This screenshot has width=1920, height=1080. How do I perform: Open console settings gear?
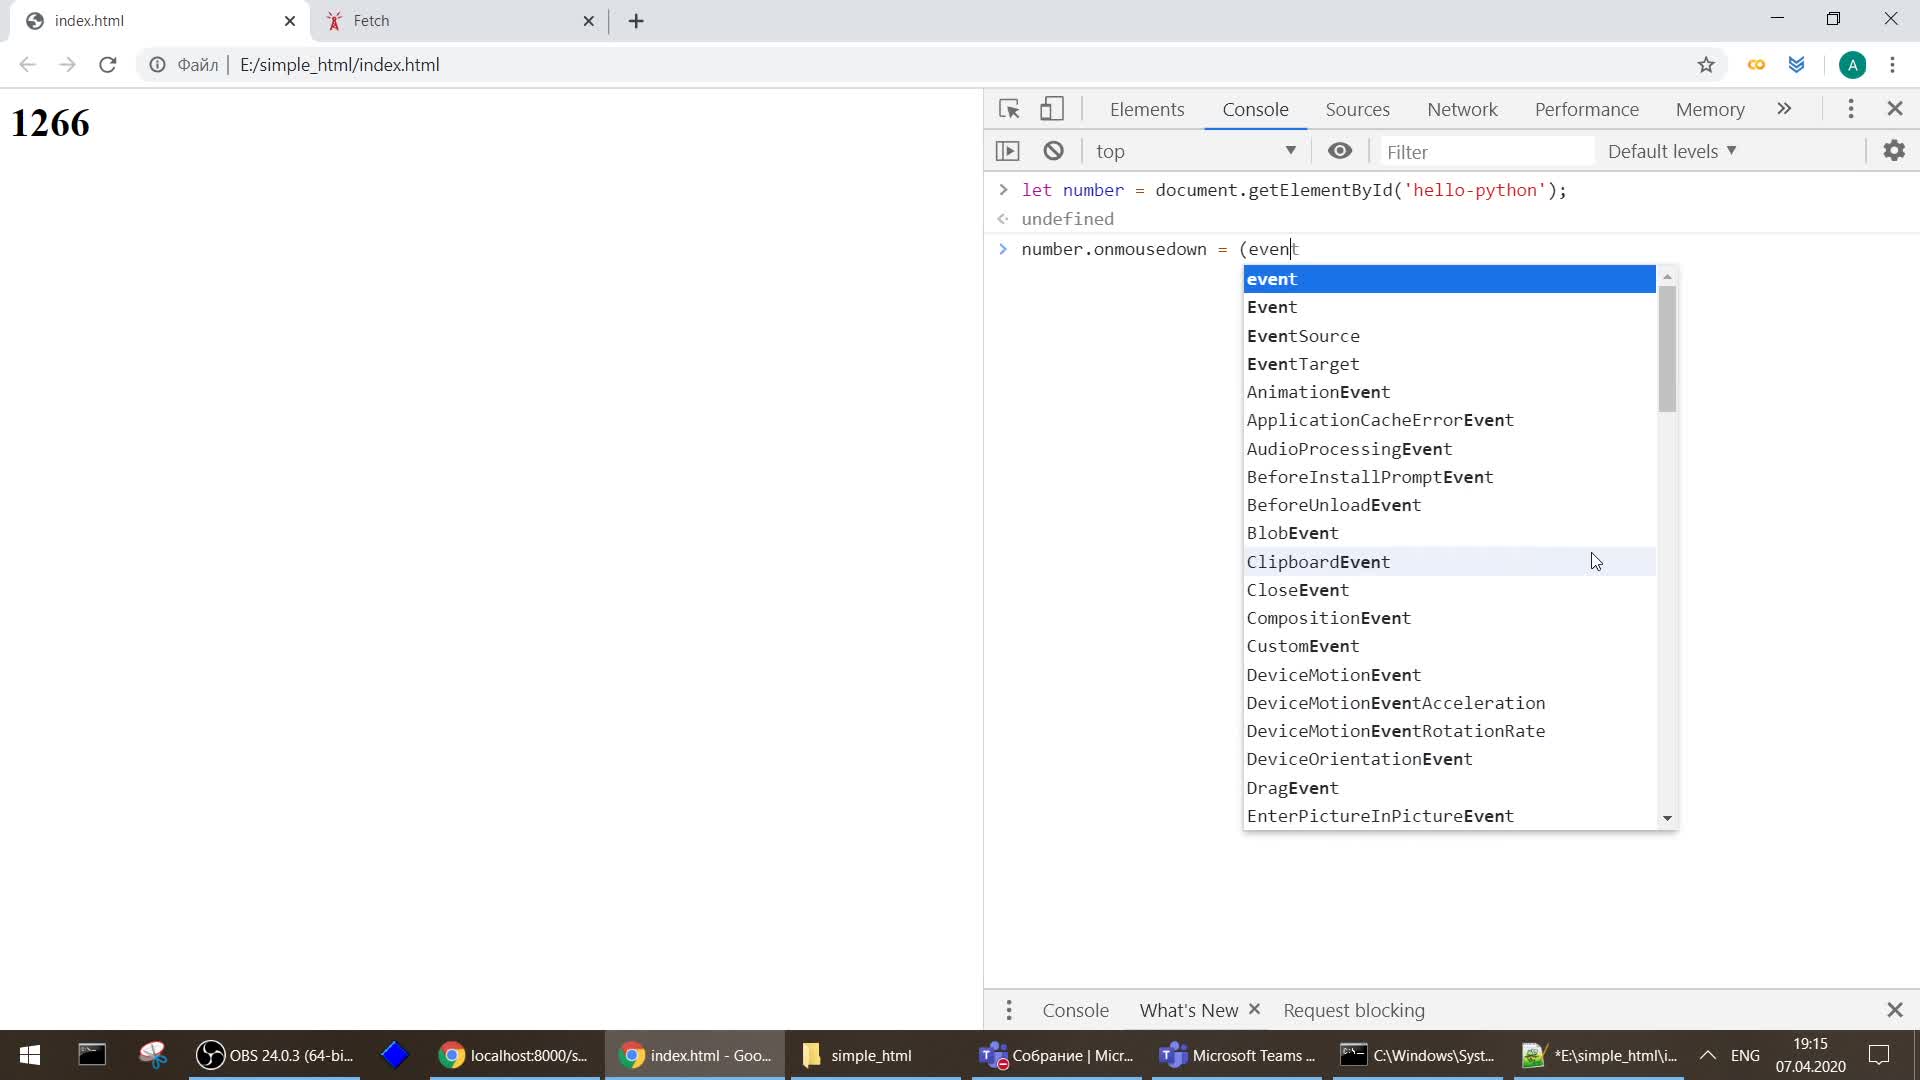(1894, 151)
